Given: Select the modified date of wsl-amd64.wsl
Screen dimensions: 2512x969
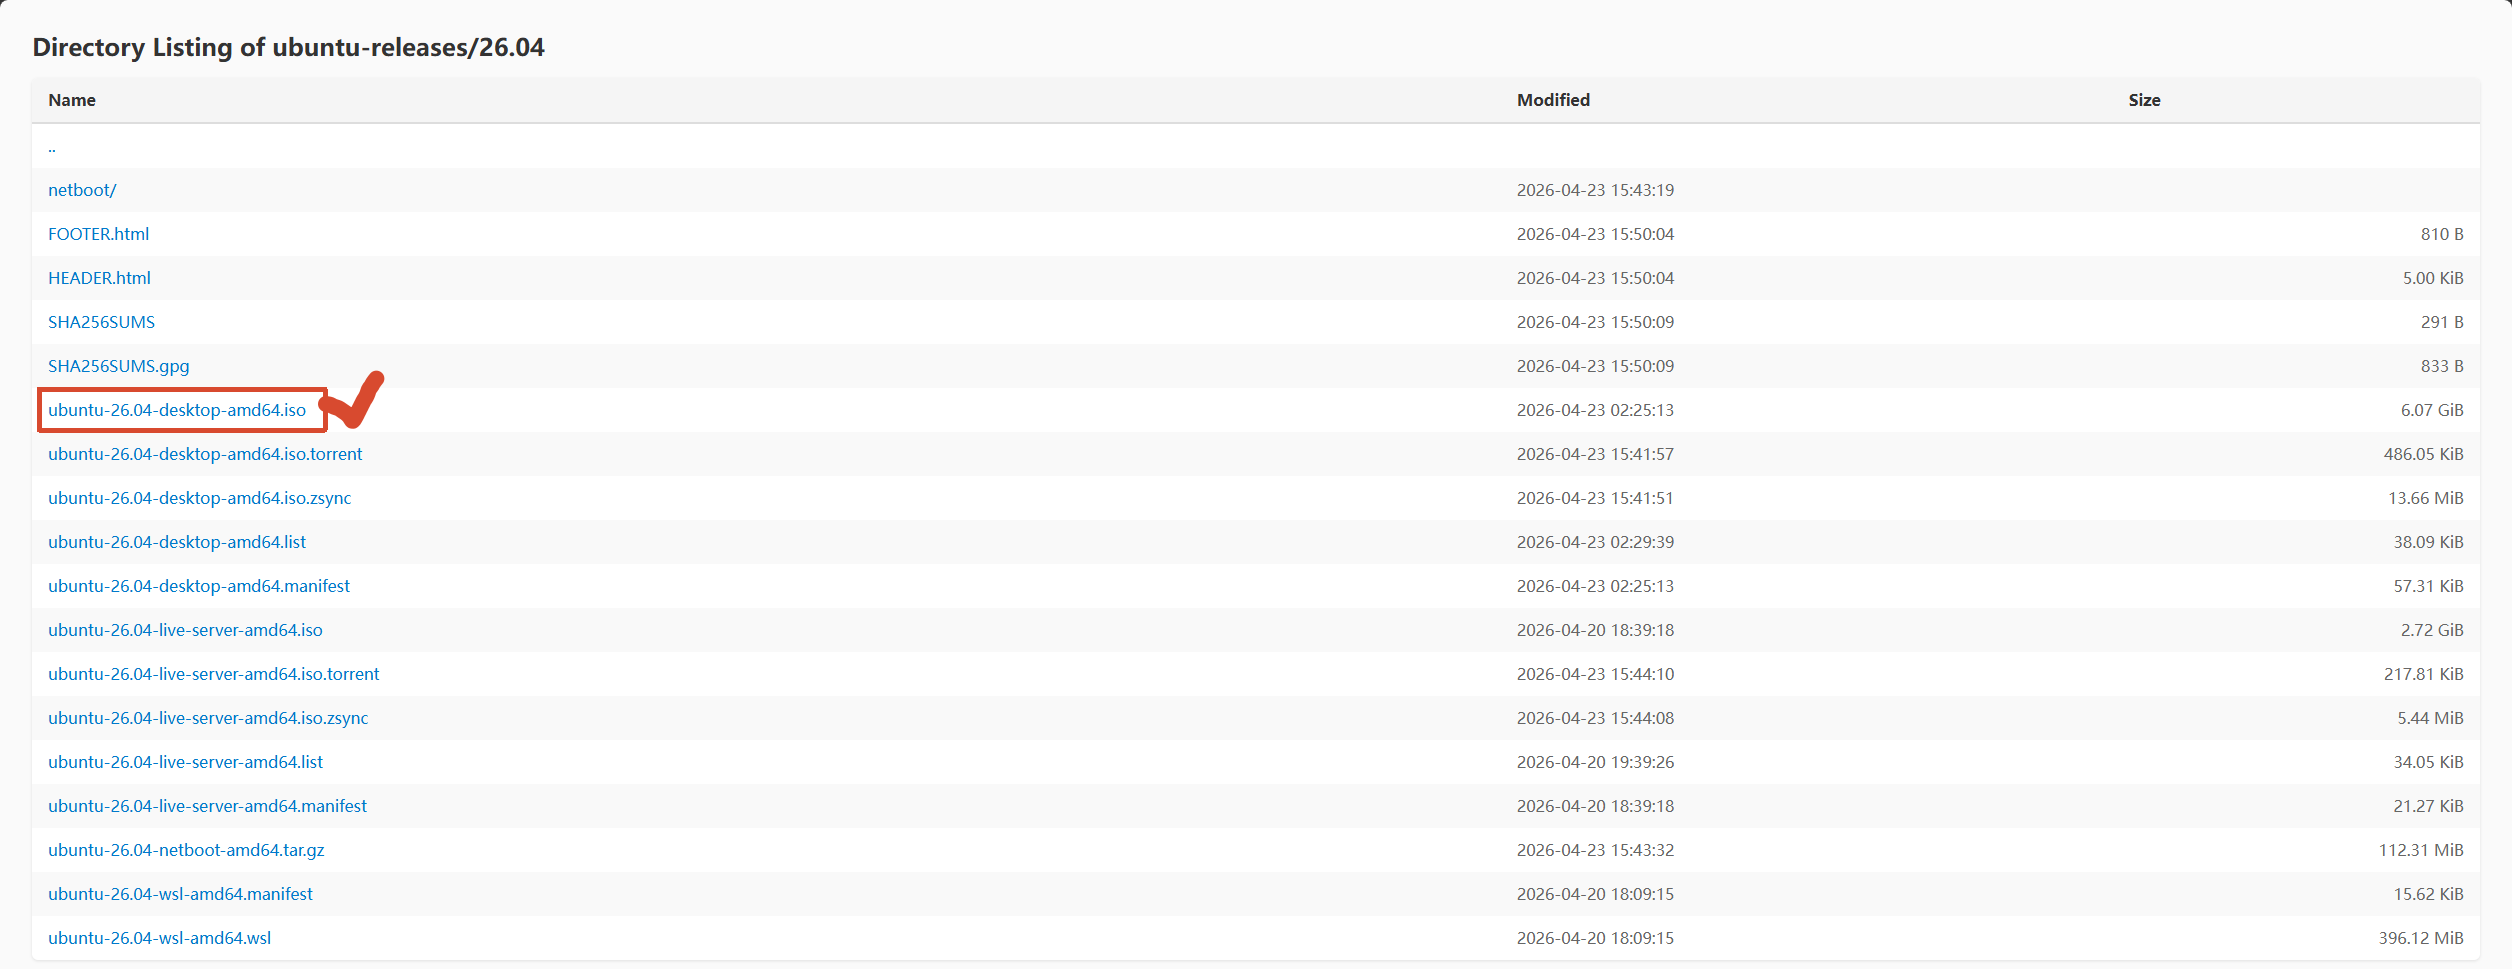Looking at the screenshot, I should pyautogui.click(x=1595, y=938).
